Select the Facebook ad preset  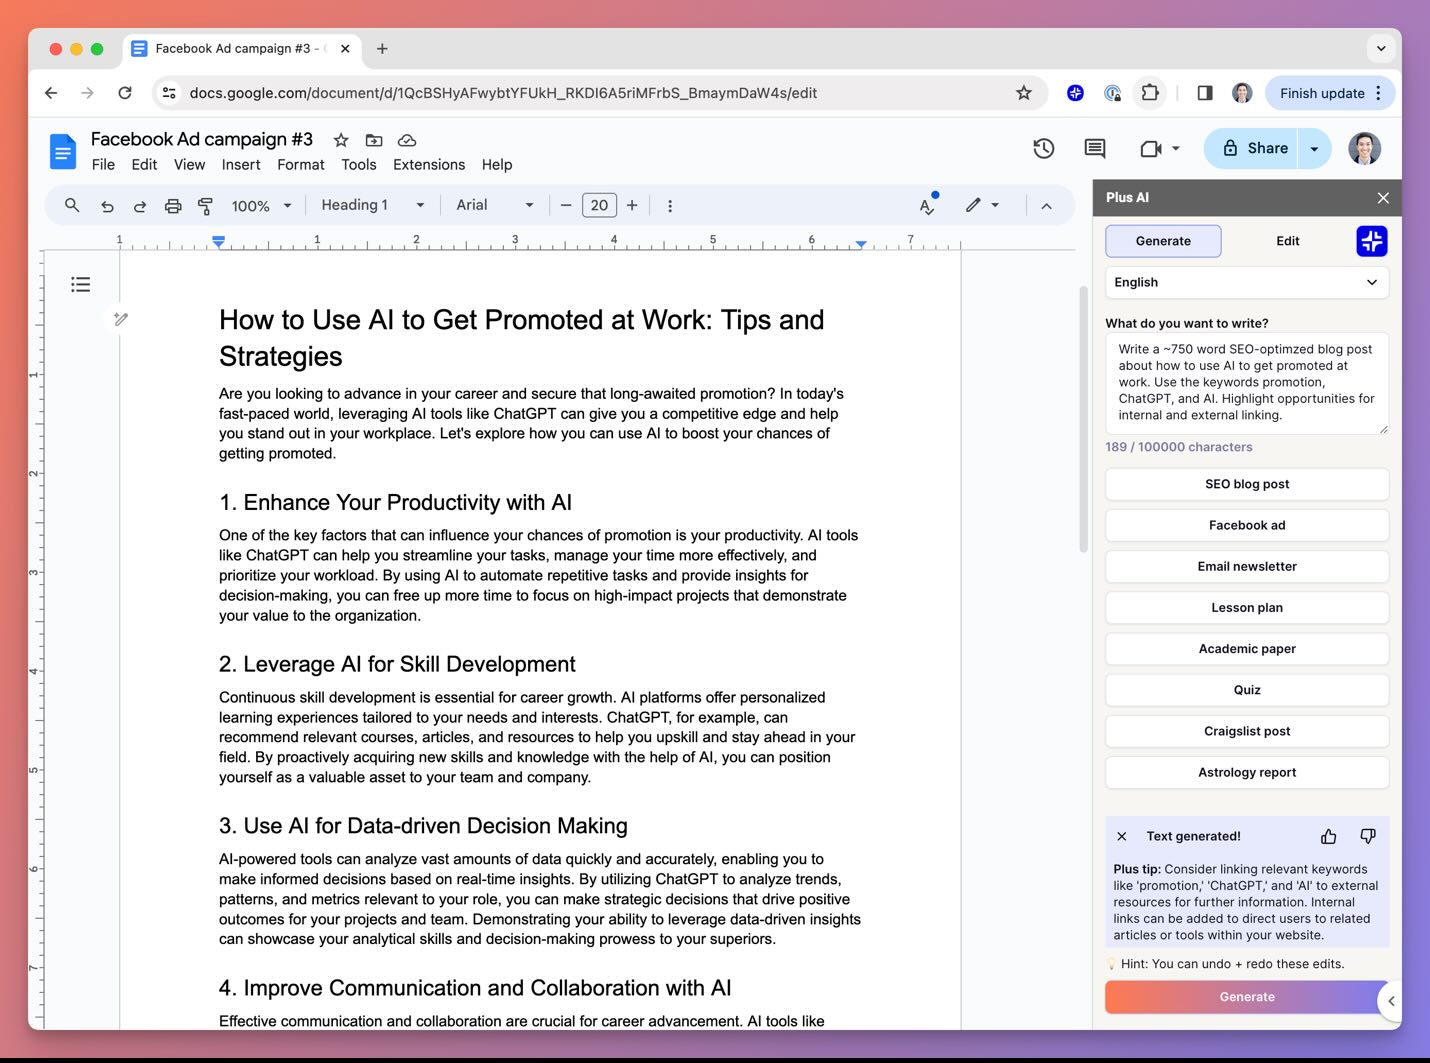coord(1246,525)
